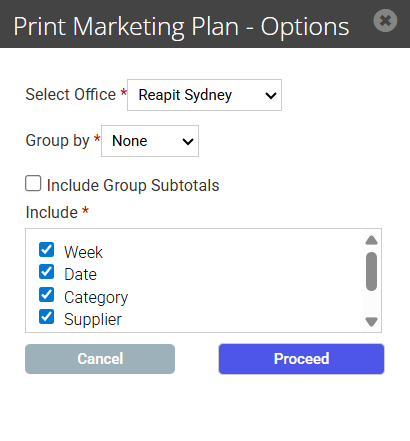410x441 pixels.
Task: Click the Date label text
Action: coord(80,274)
